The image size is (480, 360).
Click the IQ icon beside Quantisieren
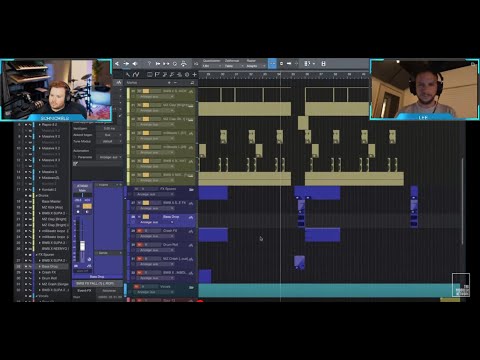click(196, 64)
